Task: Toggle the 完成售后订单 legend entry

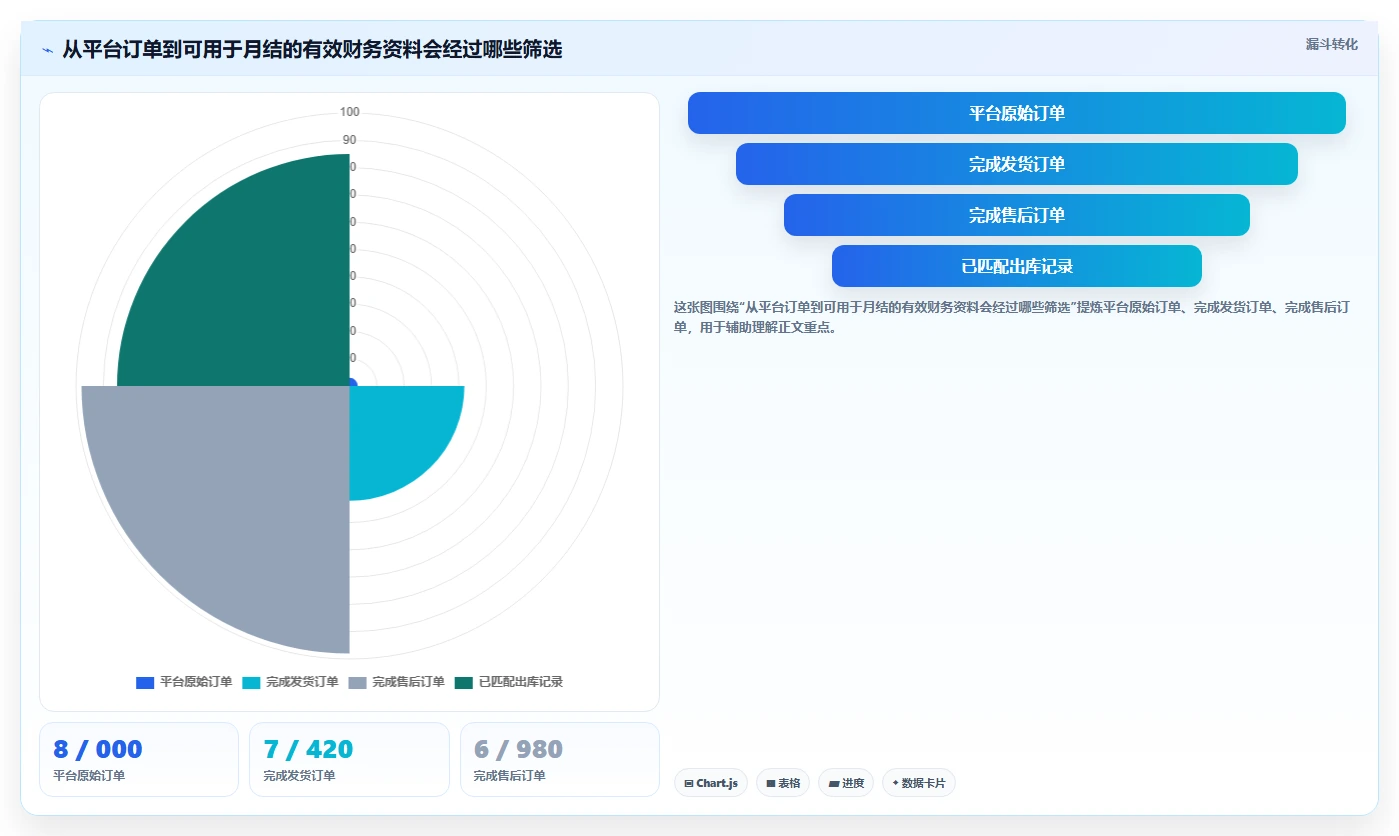Action: (x=396, y=682)
